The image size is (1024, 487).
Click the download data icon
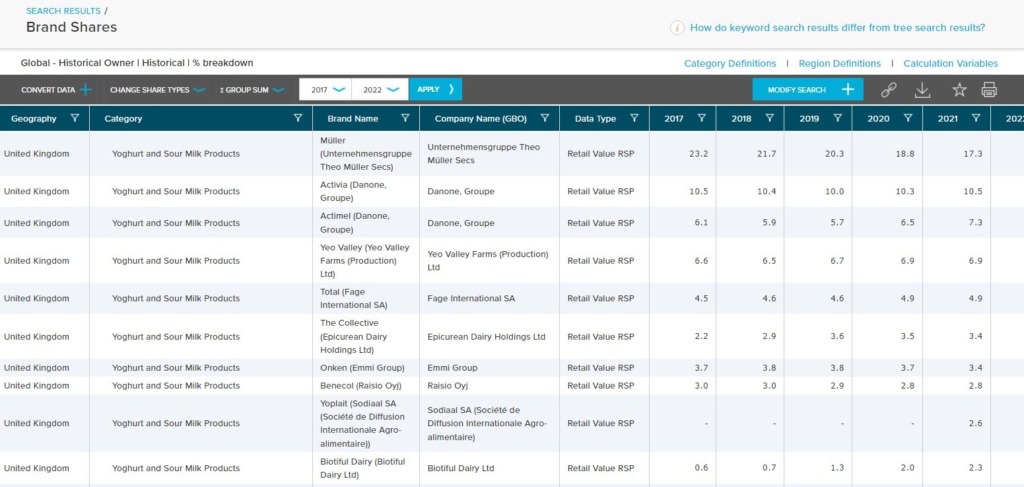point(923,90)
